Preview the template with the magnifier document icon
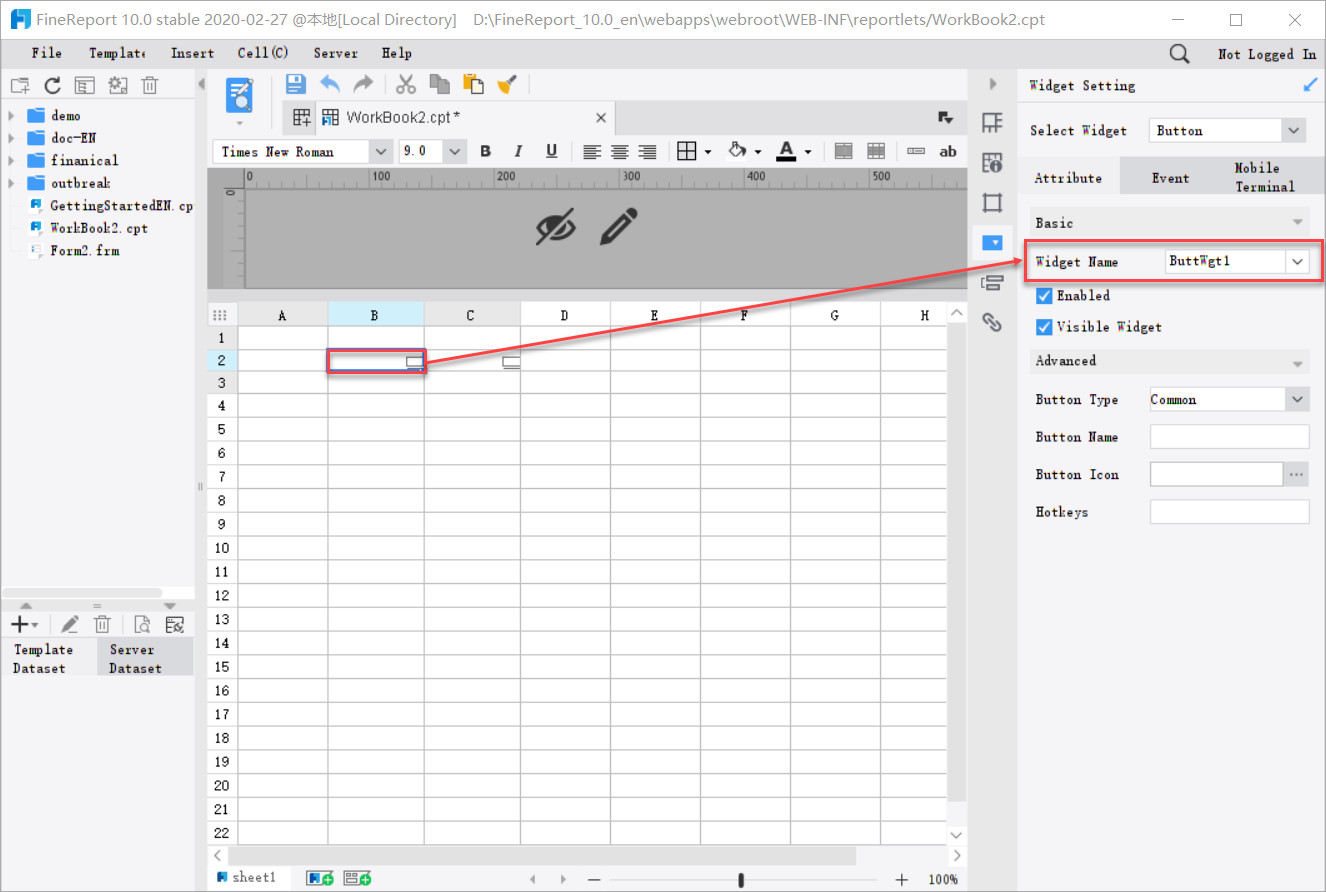1326x892 pixels. tap(141, 623)
